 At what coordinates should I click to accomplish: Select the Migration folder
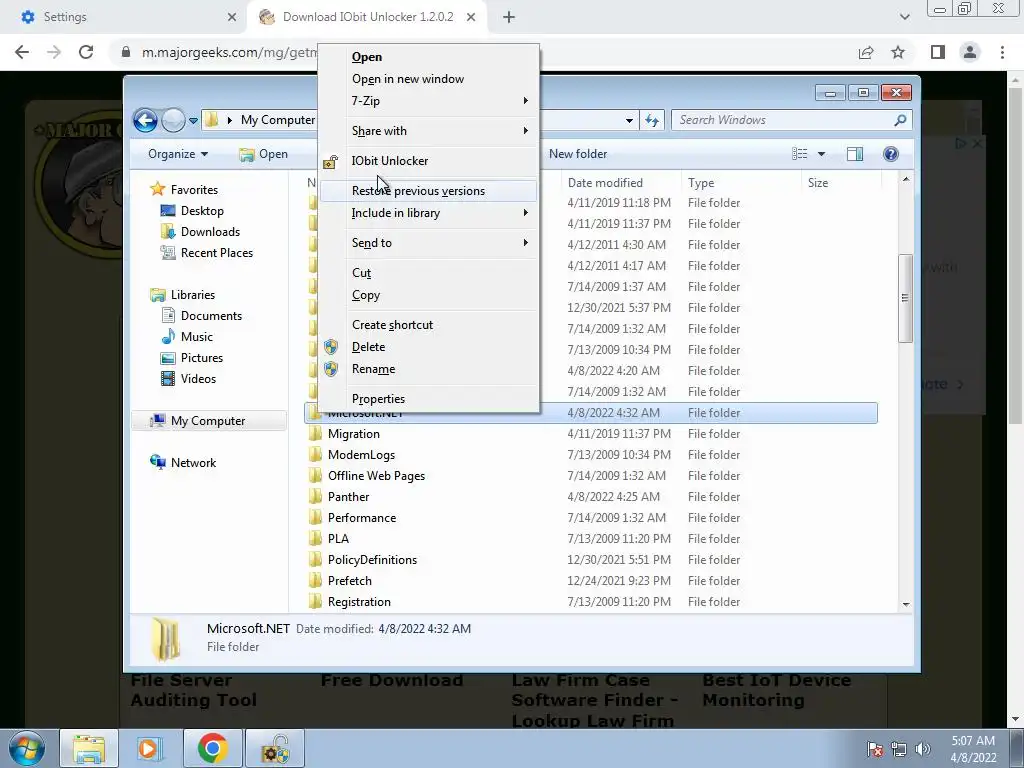(x=590, y=434)
